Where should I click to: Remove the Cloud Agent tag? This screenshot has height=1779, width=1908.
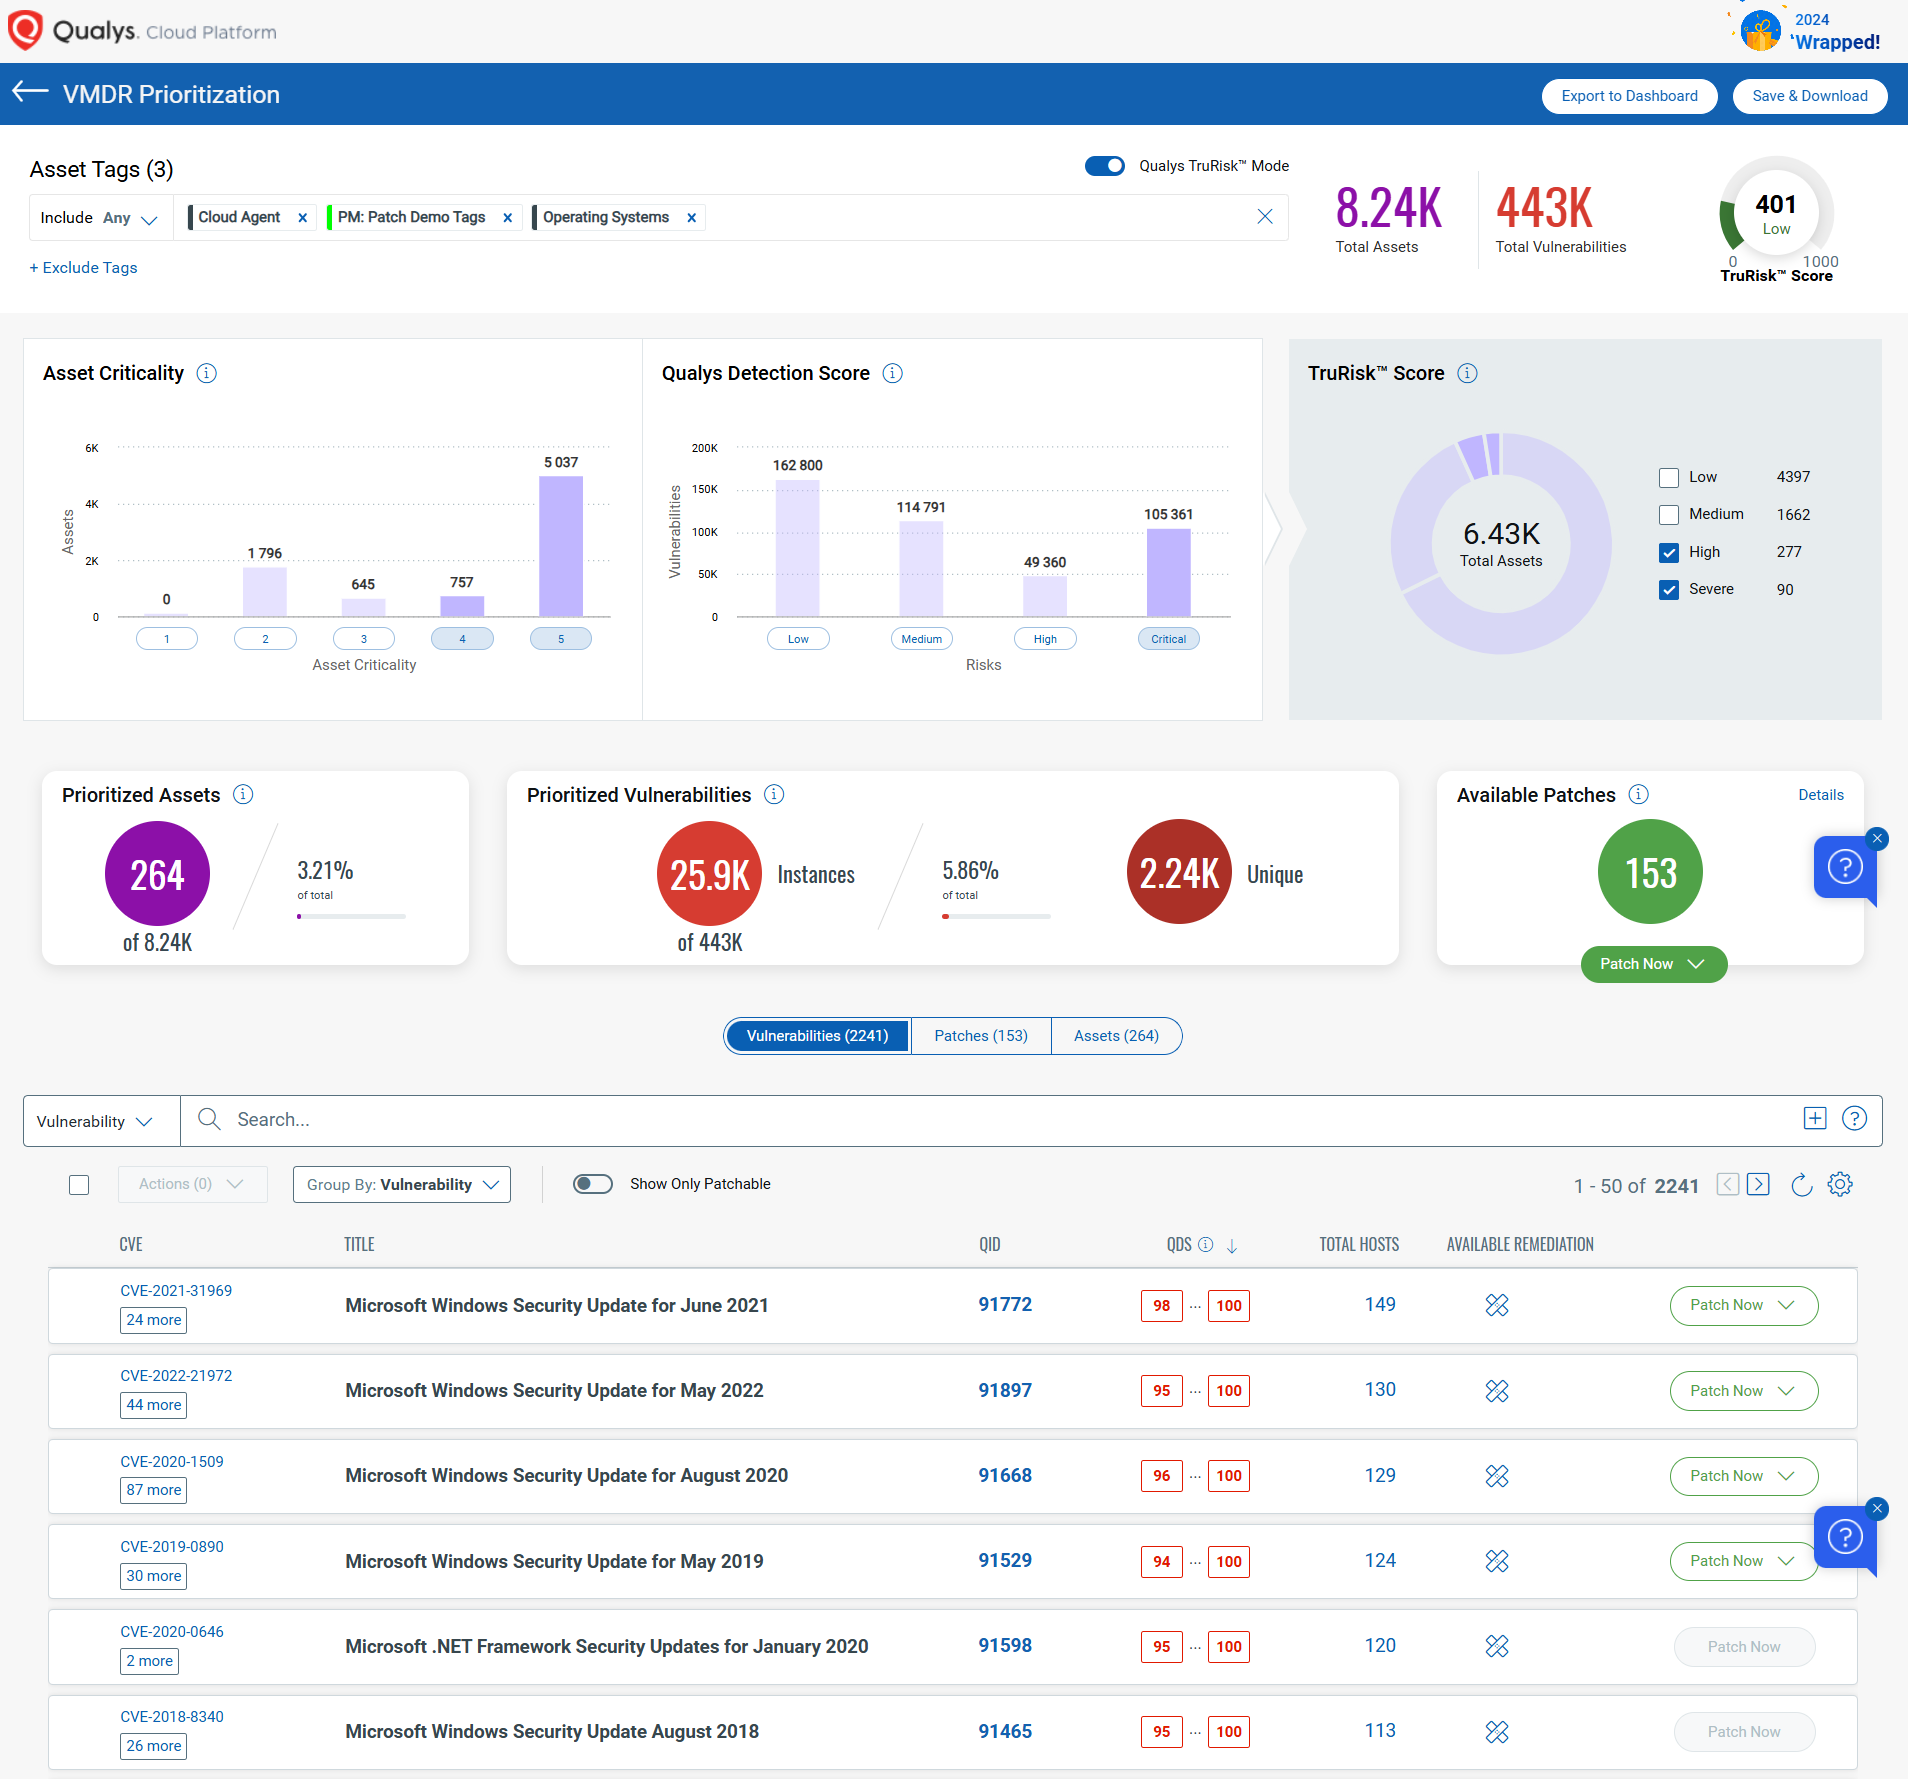tap(303, 218)
